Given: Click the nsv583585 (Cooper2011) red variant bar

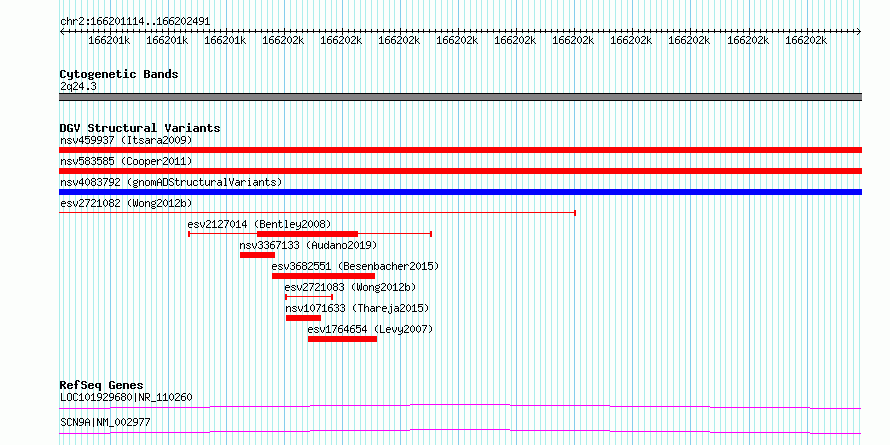Looking at the screenshot, I should [x=460, y=171].
